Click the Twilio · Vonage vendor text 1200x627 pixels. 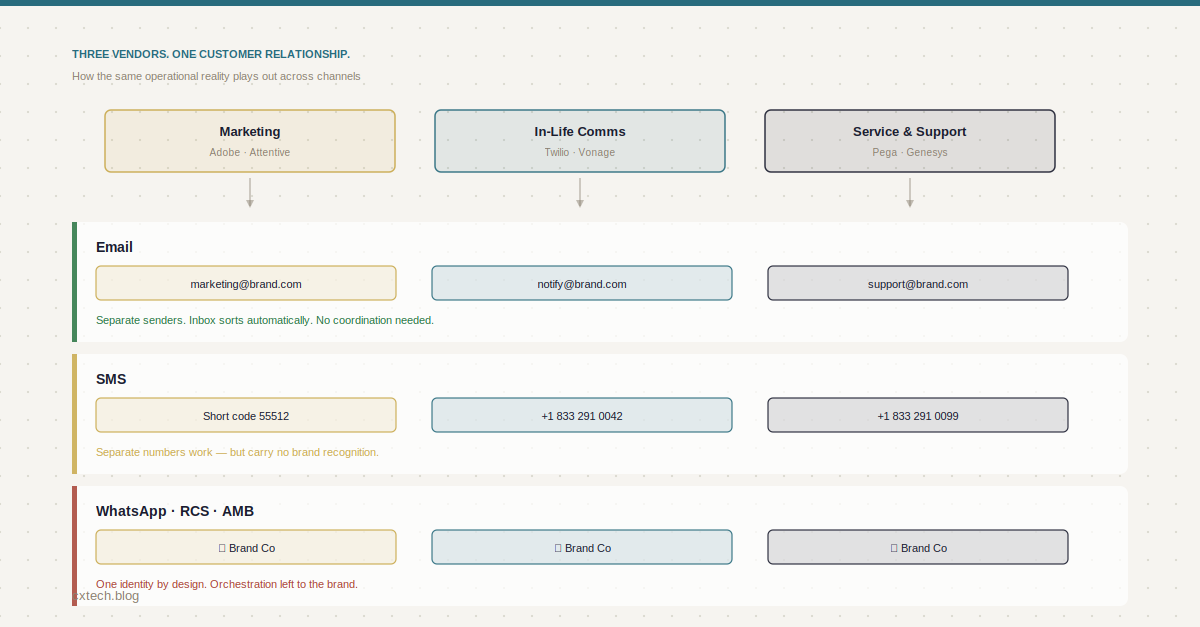(580, 152)
